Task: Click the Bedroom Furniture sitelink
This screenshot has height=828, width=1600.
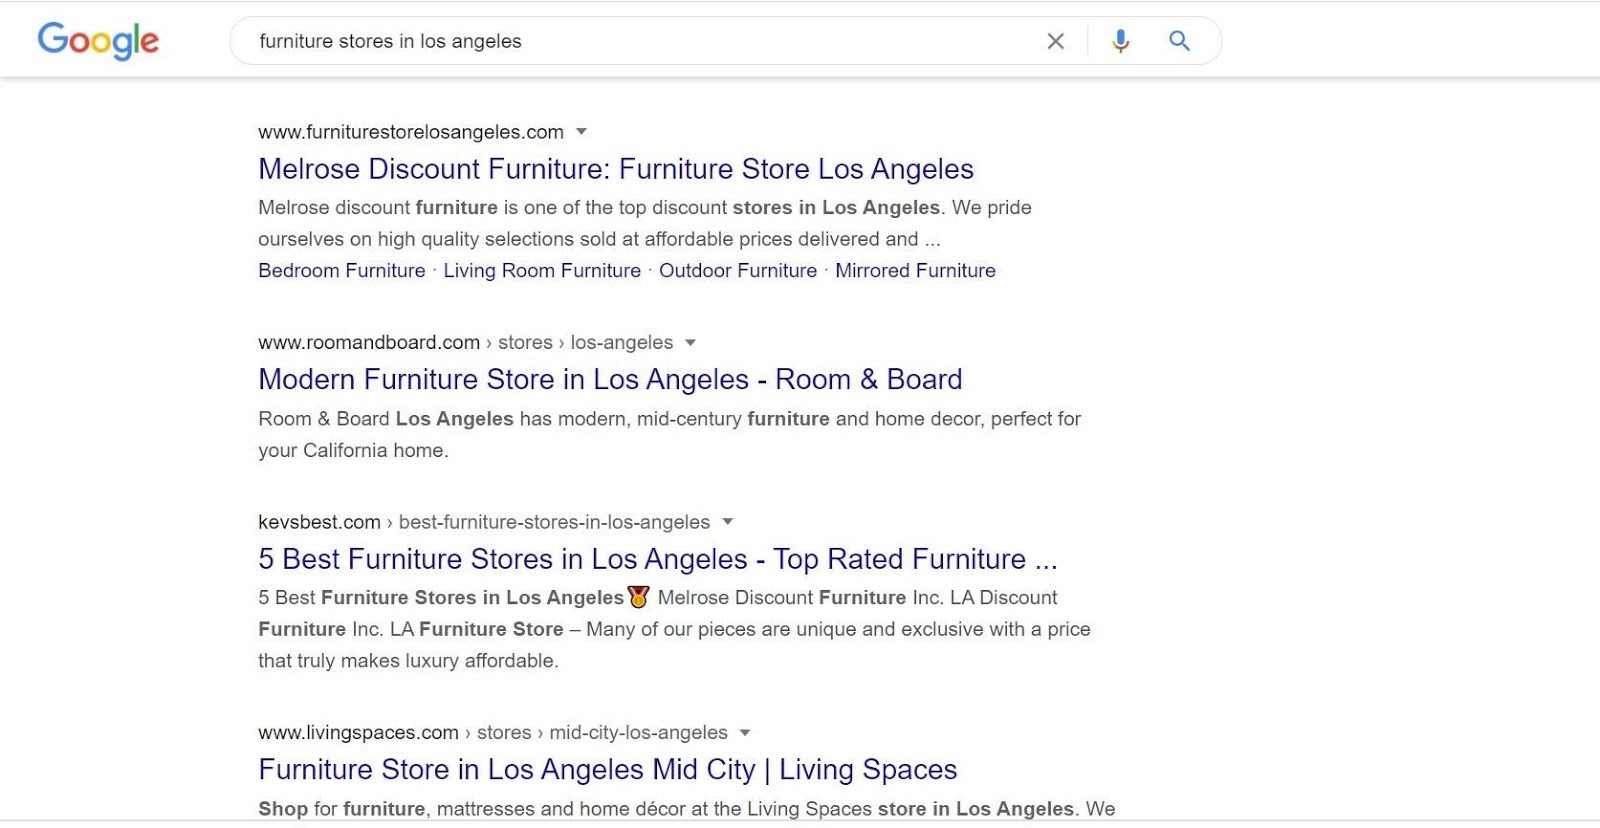Action: tap(341, 270)
